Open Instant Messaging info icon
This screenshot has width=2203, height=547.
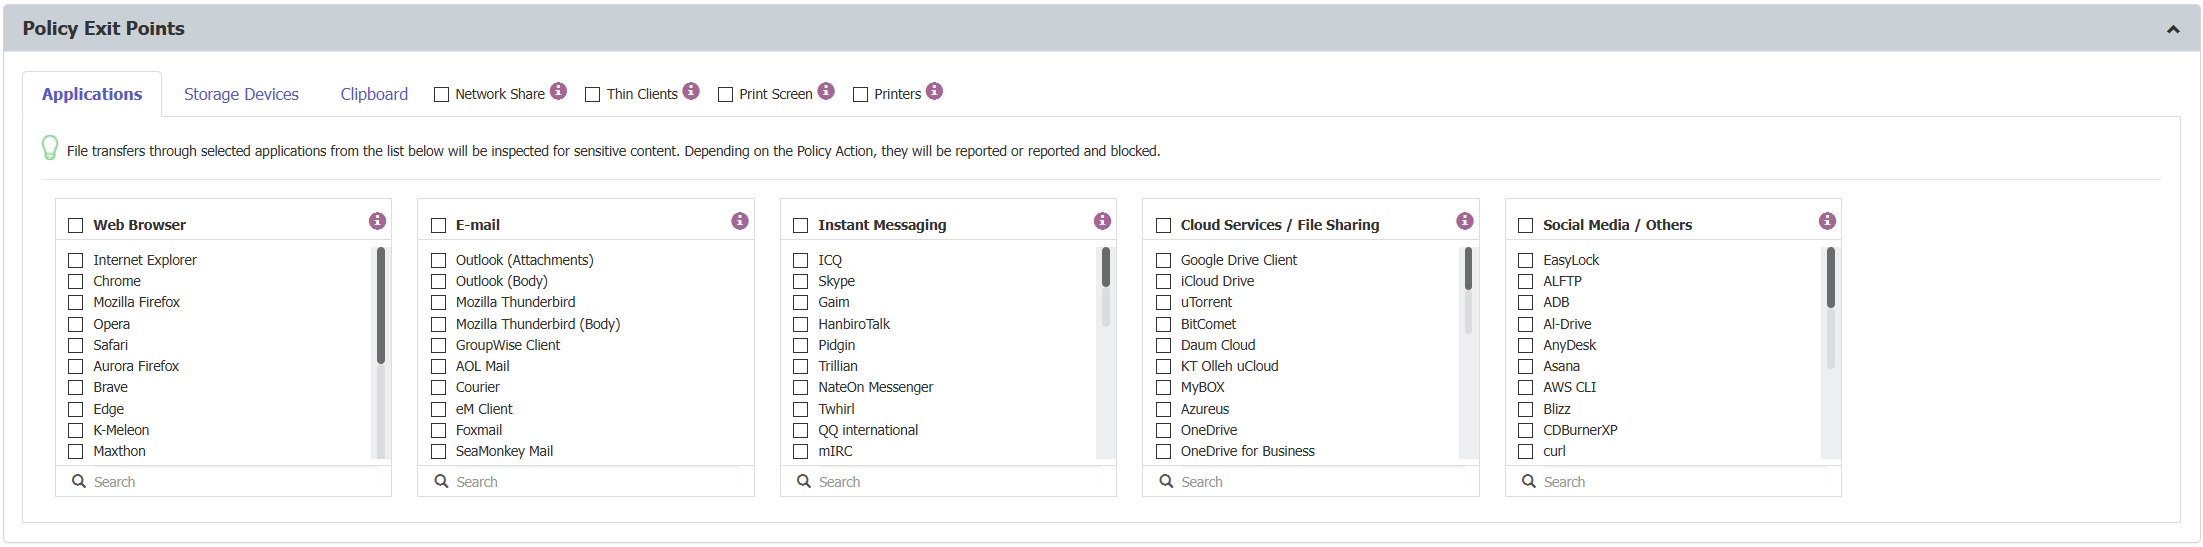point(1102,221)
